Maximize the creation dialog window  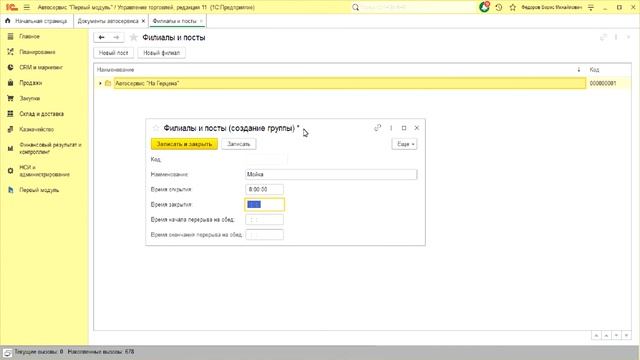pos(404,128)
